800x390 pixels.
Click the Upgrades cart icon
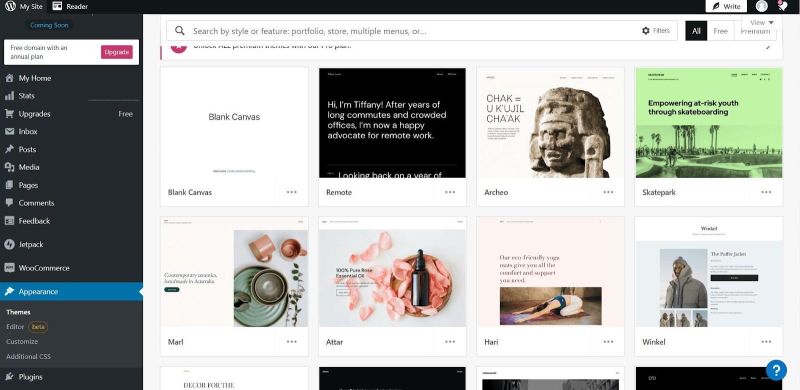point(9,114)
